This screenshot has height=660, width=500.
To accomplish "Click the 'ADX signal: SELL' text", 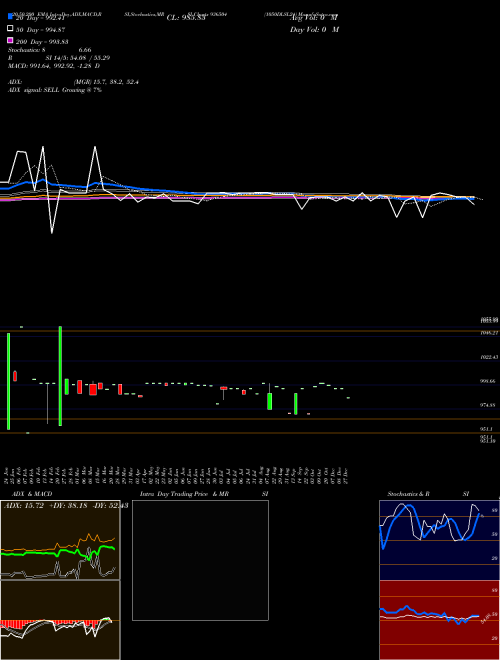I will click(x=55, y=90).
